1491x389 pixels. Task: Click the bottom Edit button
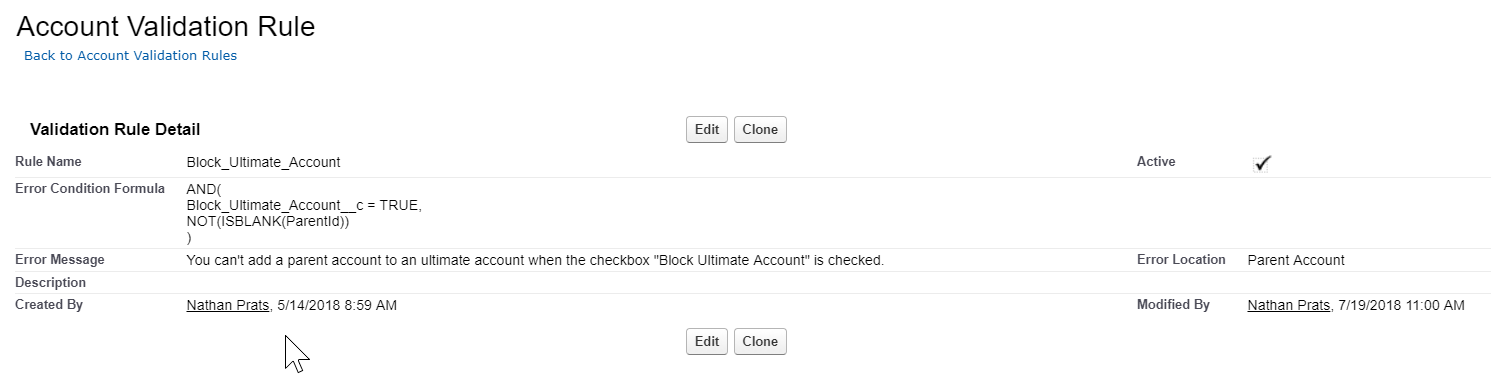coord(707,342)
